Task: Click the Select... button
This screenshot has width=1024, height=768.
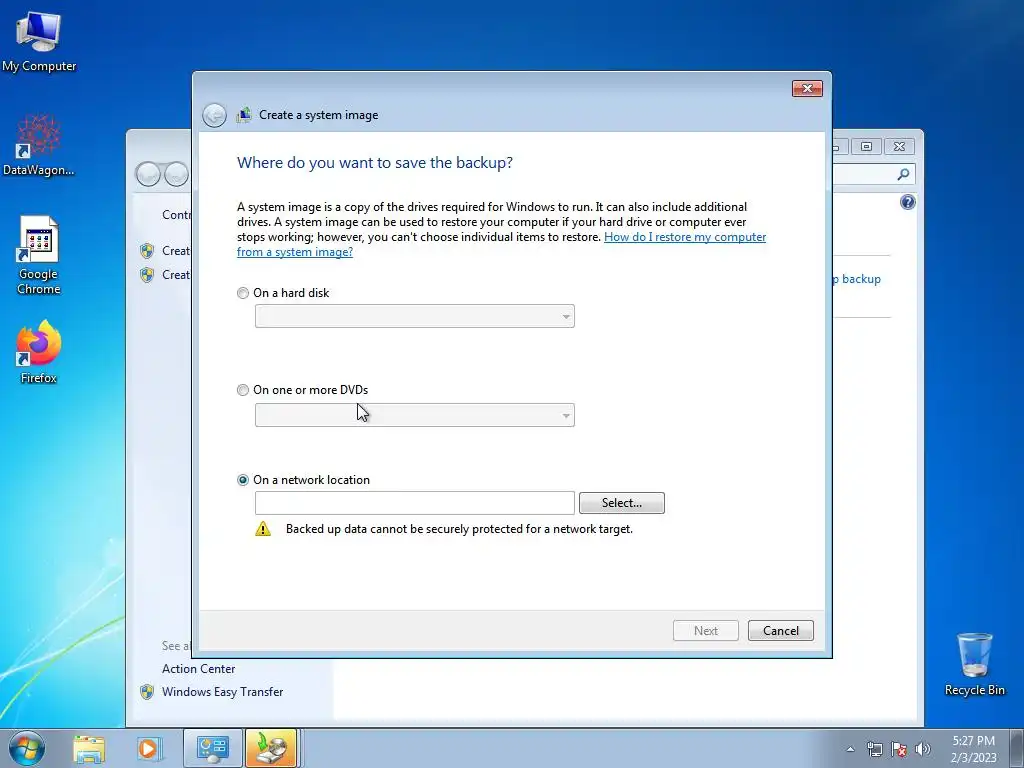Action: point(622,503)
